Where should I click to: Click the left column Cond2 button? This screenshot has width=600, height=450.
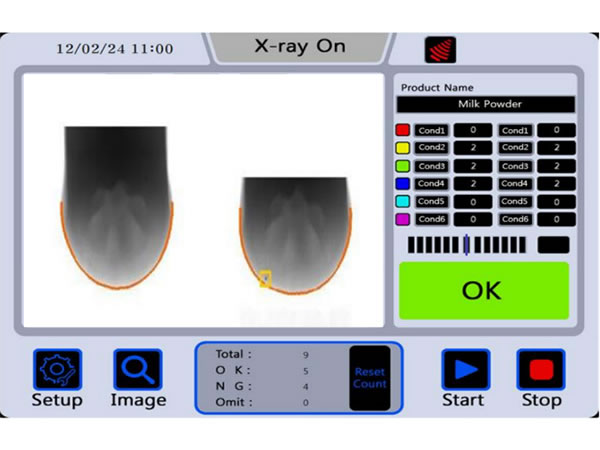point(432,148)
